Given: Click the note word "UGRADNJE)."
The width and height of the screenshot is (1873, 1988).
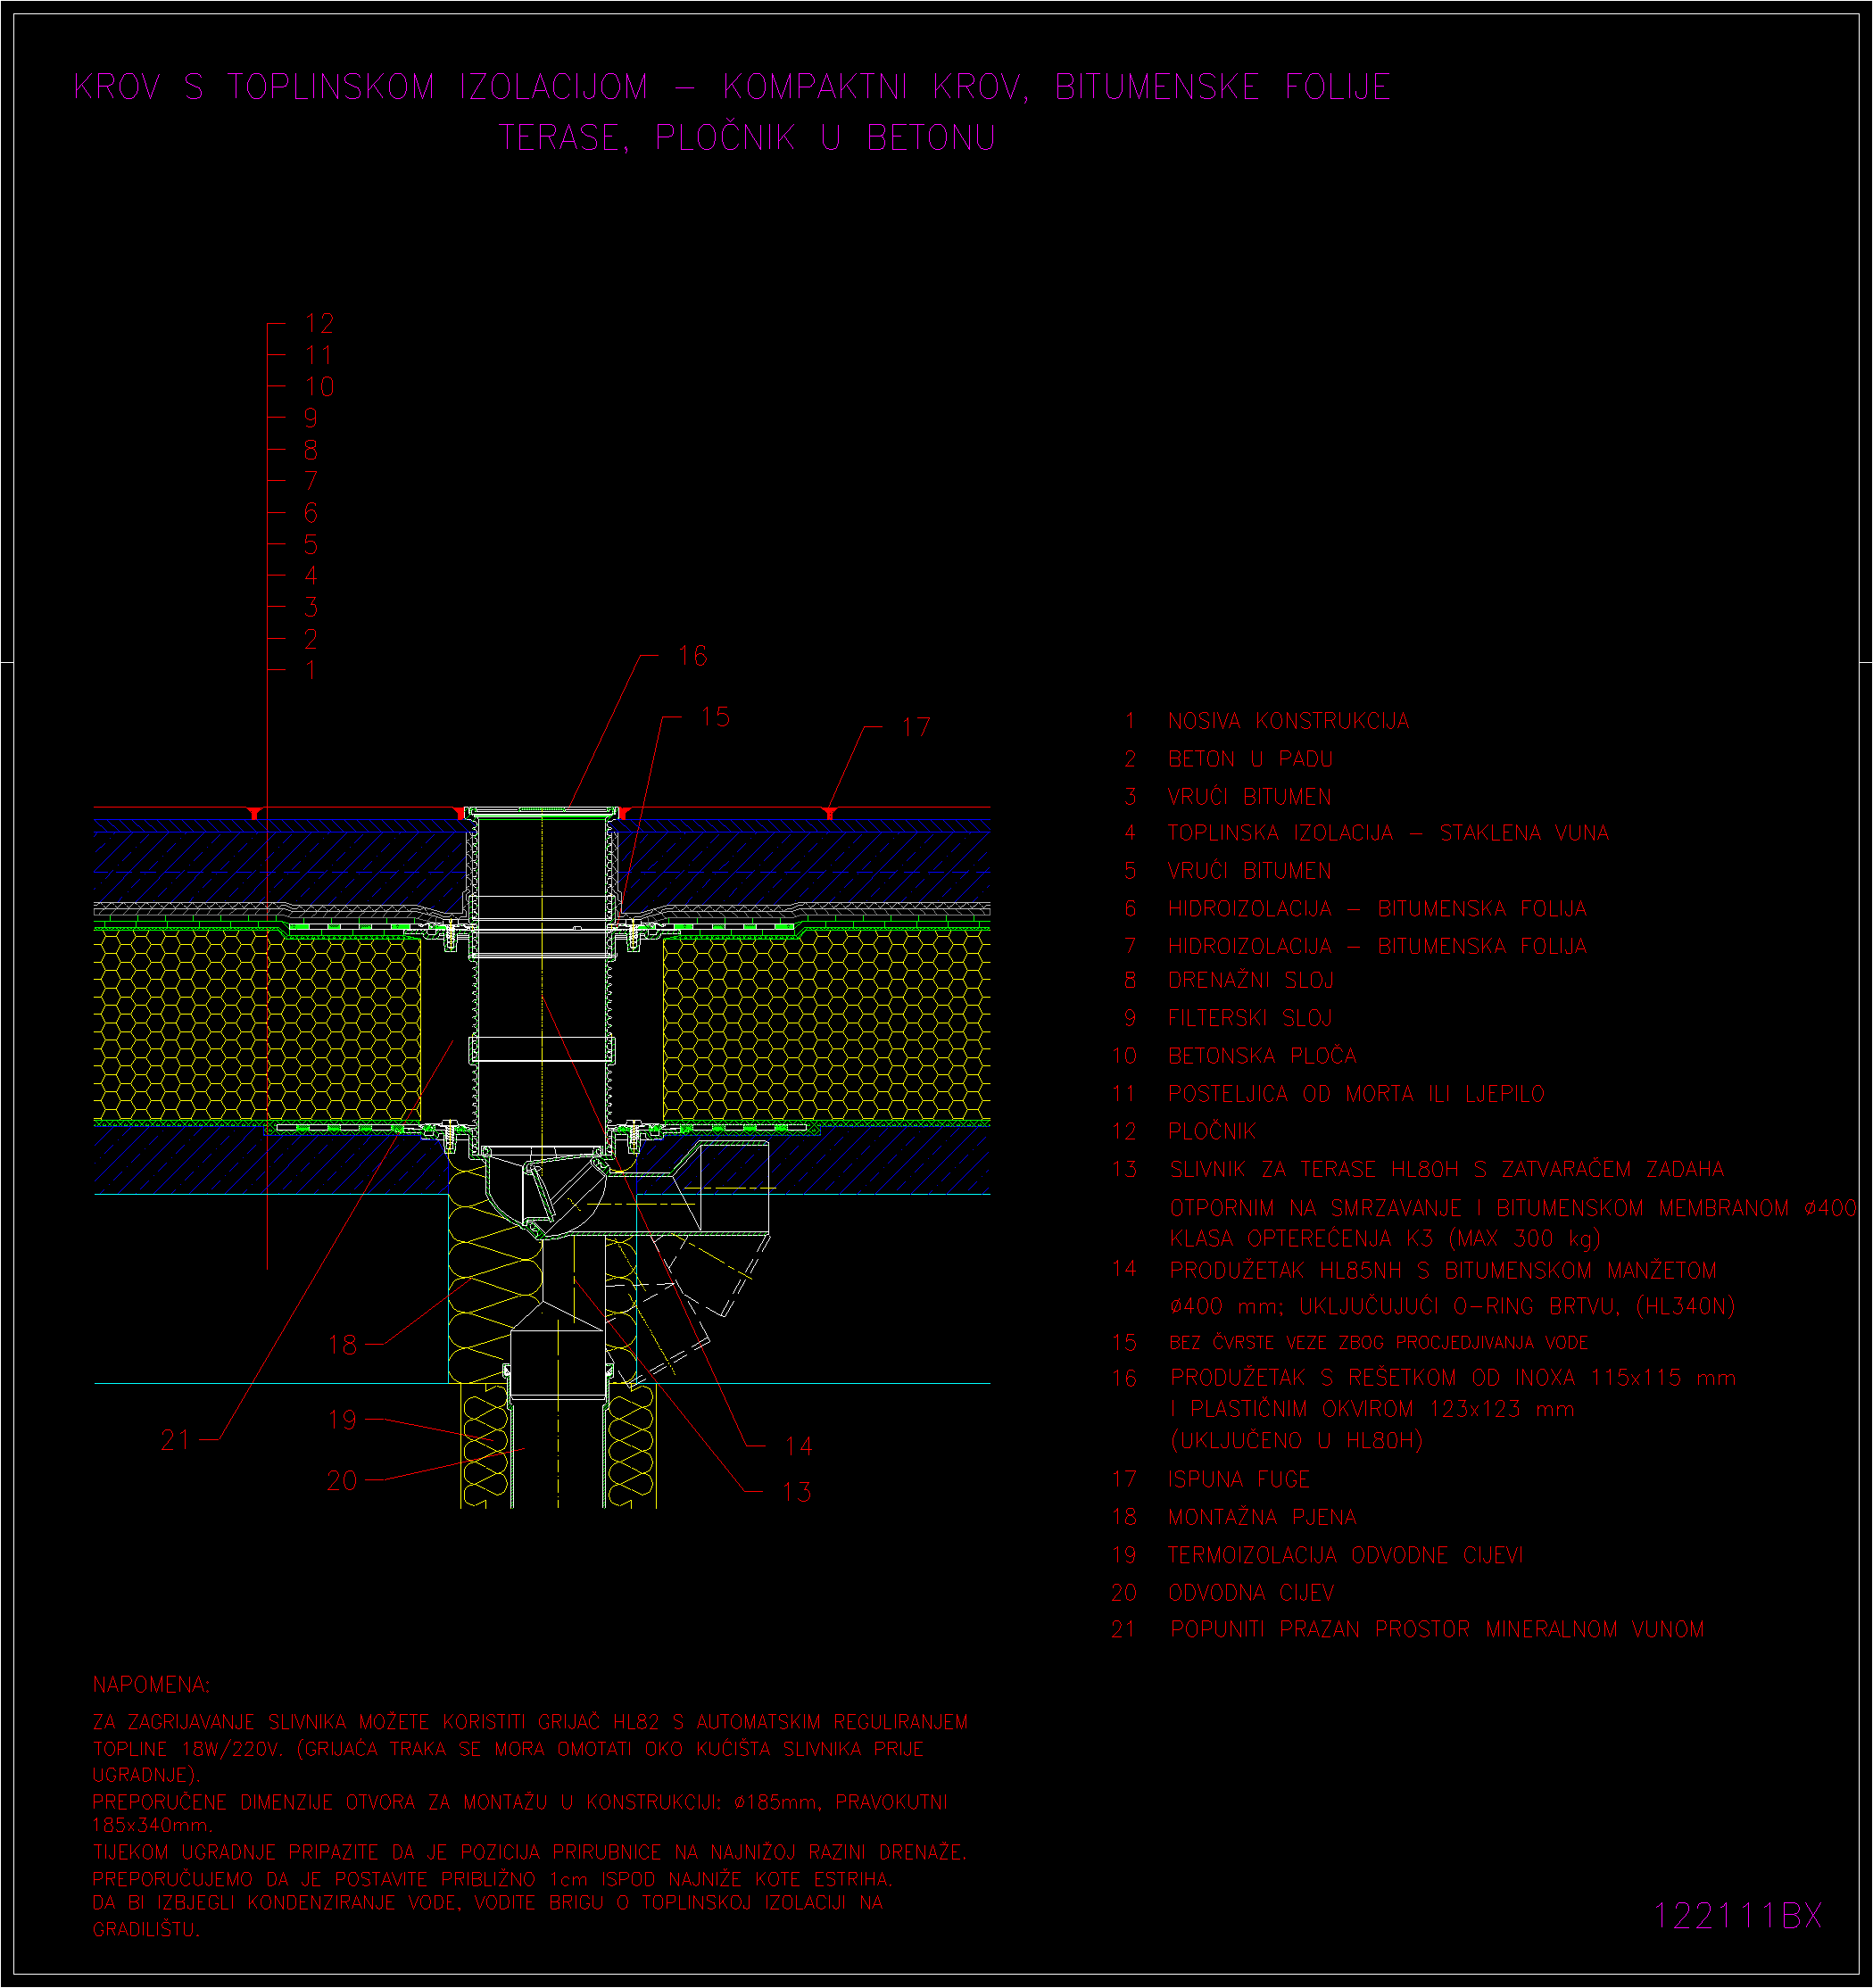Looking at the screenshot, I should pyautogui.click(x=147, y=1776).
